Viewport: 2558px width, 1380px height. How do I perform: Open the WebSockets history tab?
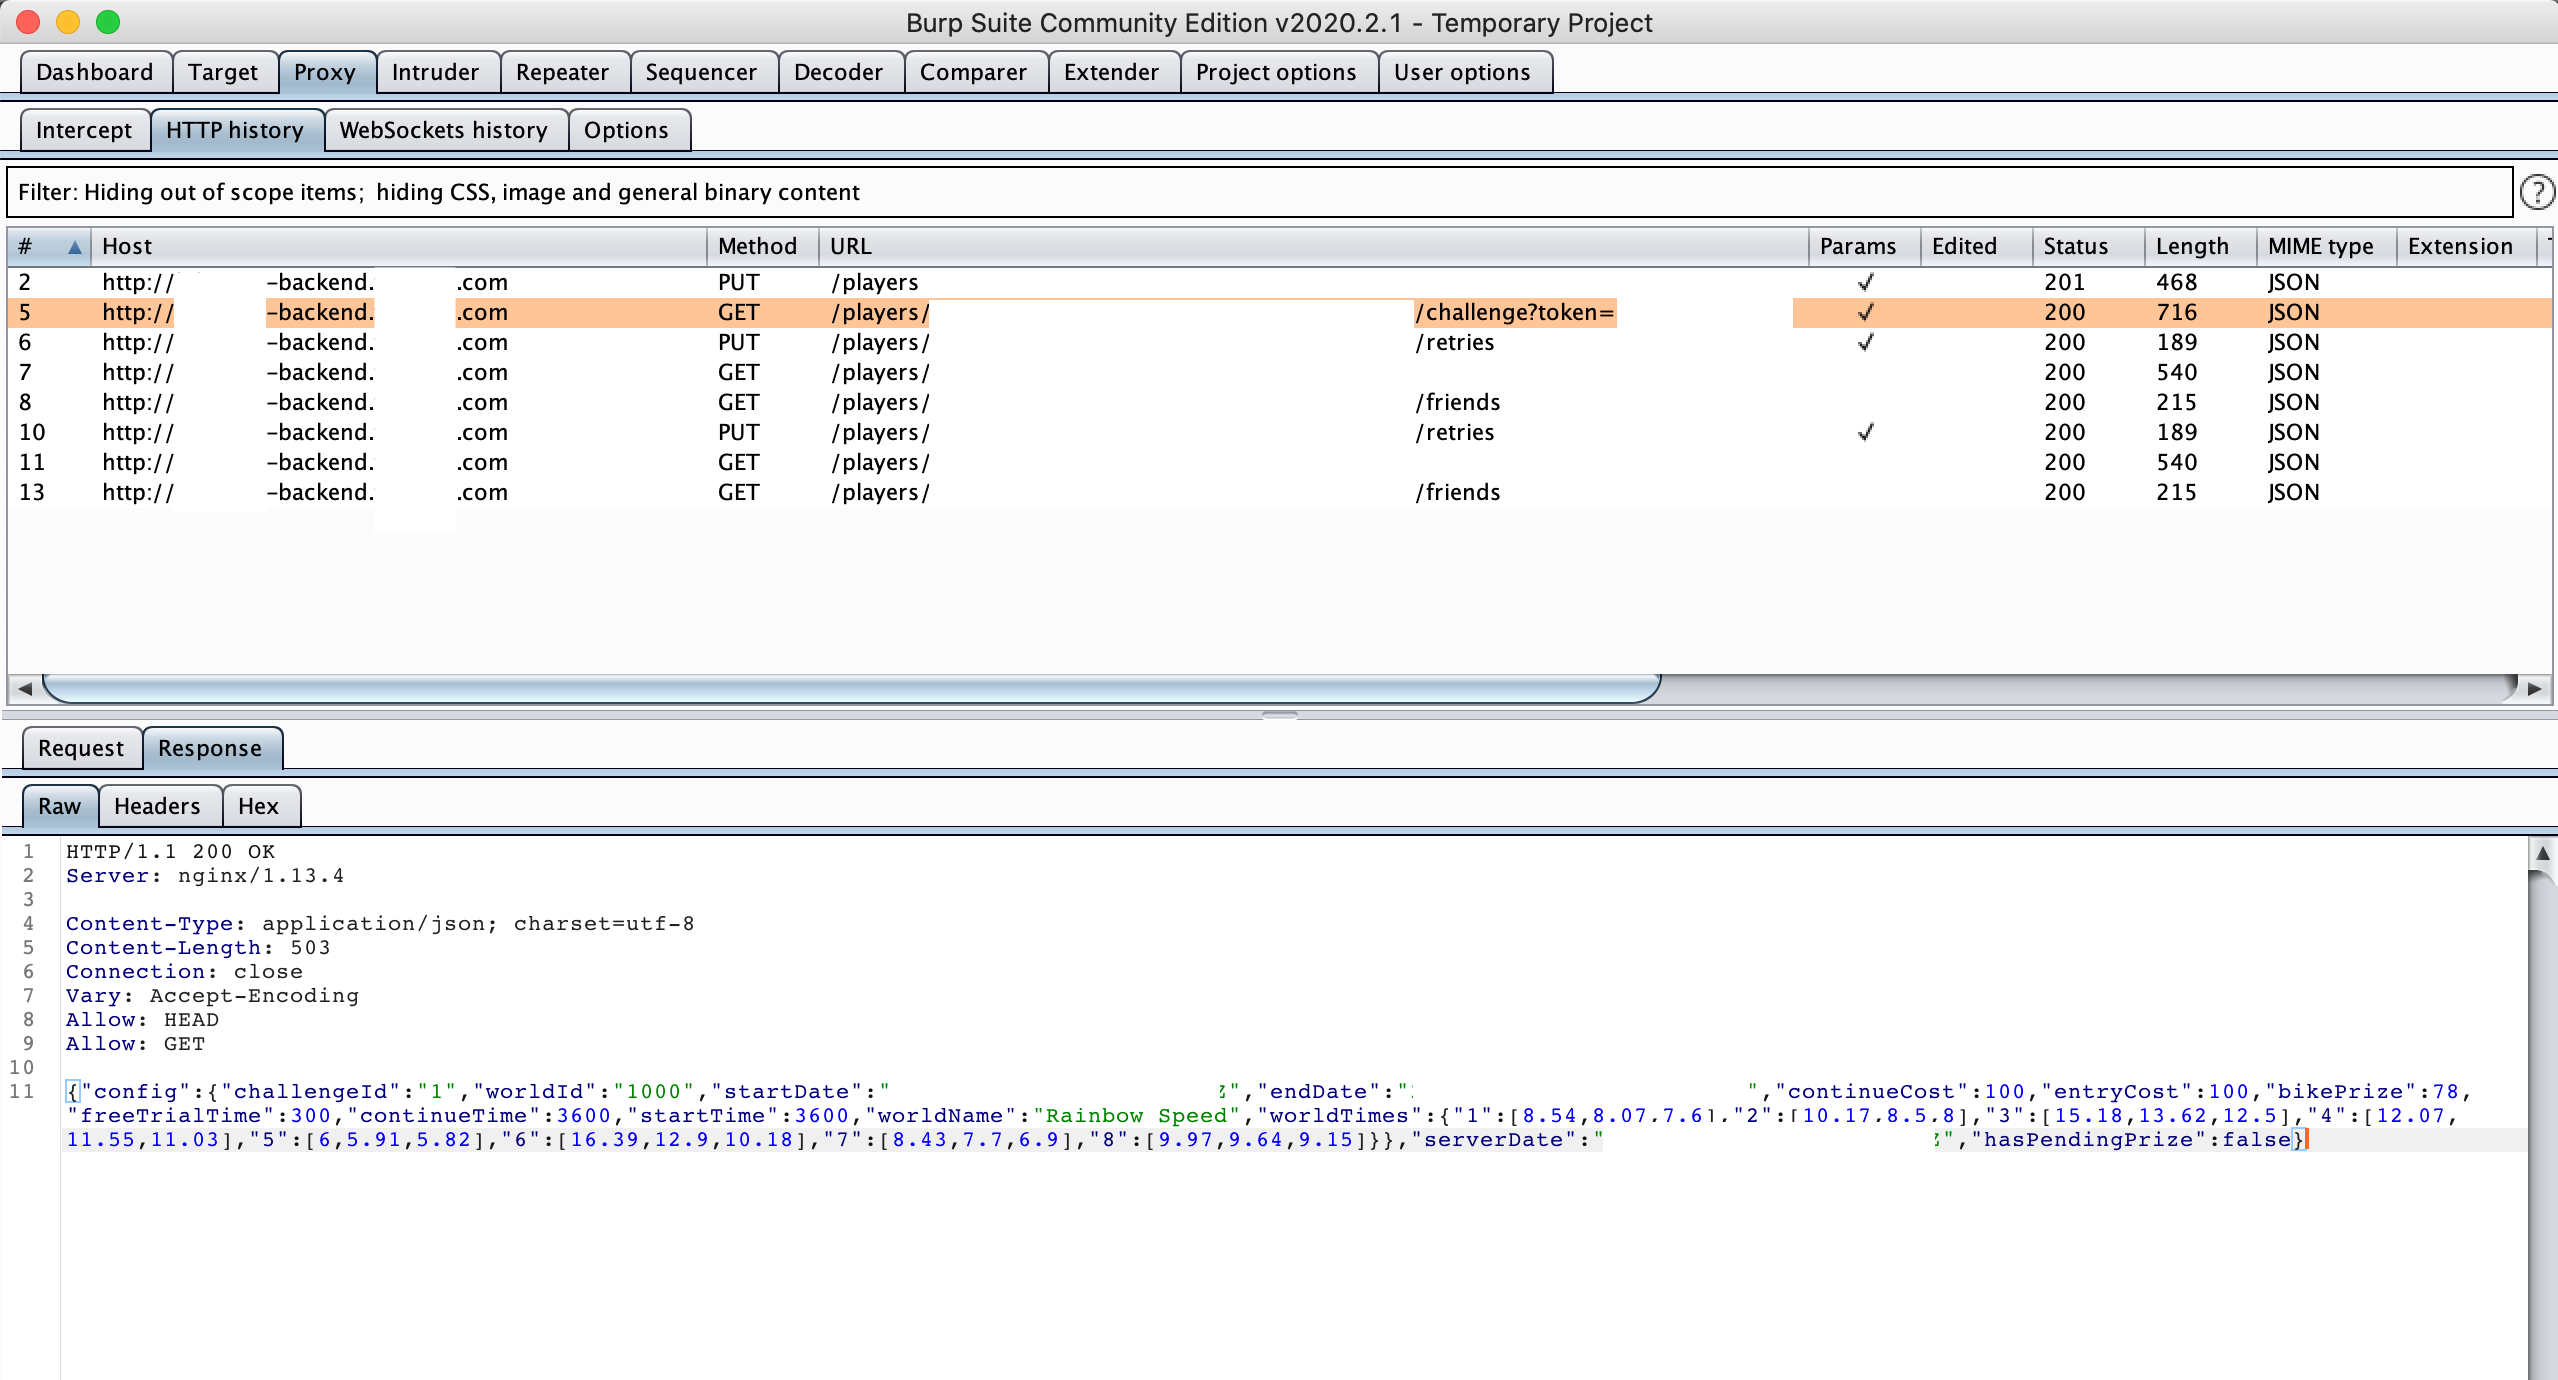(444, 130)
